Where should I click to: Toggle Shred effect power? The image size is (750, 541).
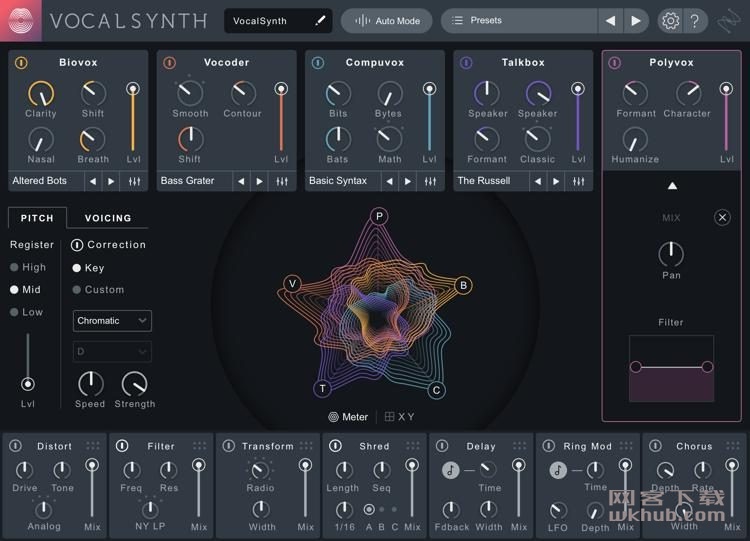pos(335,446)
